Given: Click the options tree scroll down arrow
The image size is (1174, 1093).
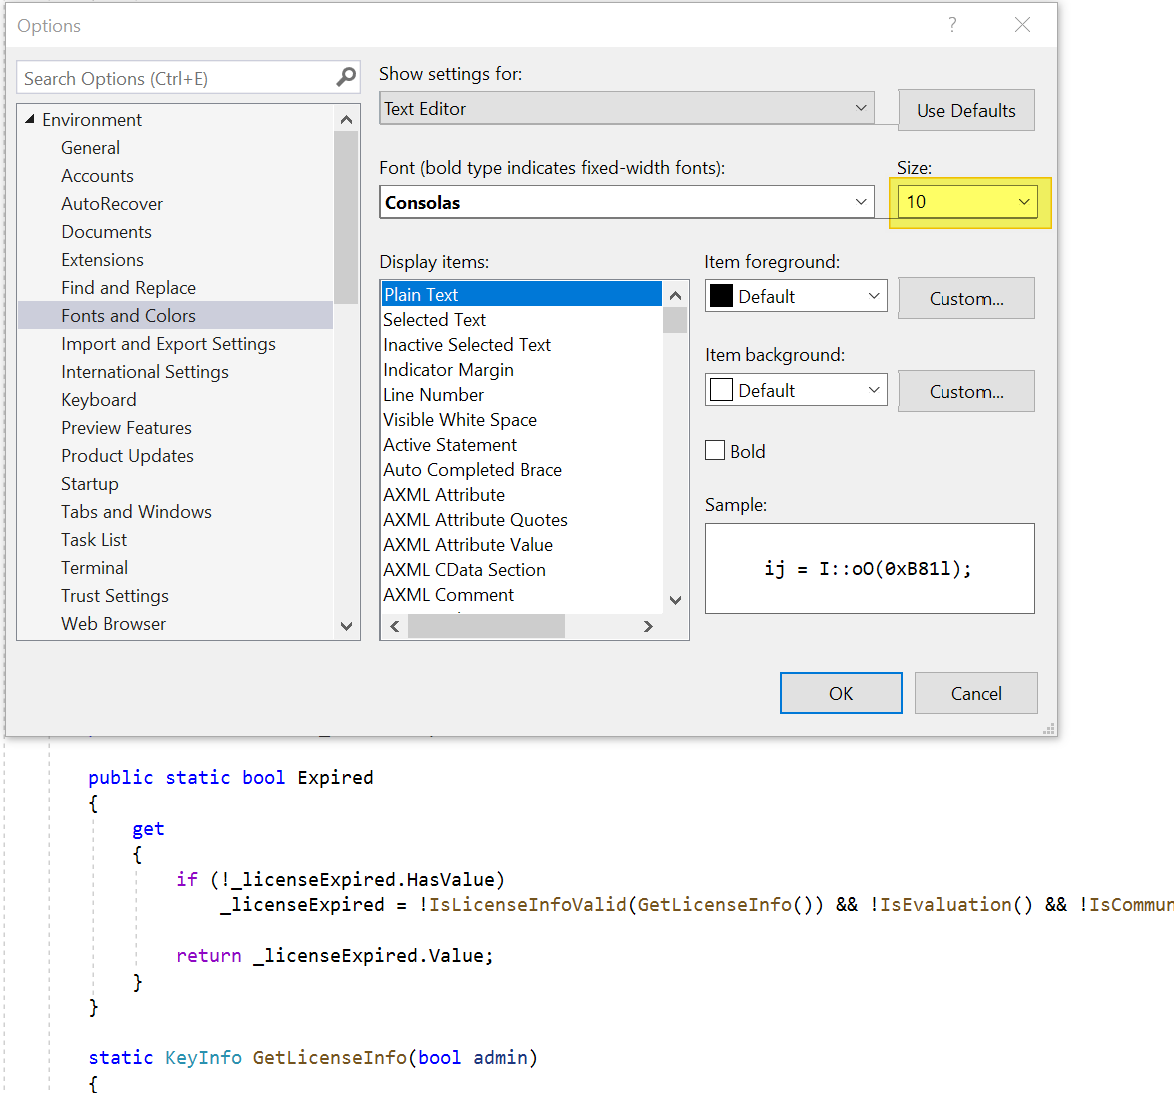Looking at the screenshot, I should coord(346,626).
